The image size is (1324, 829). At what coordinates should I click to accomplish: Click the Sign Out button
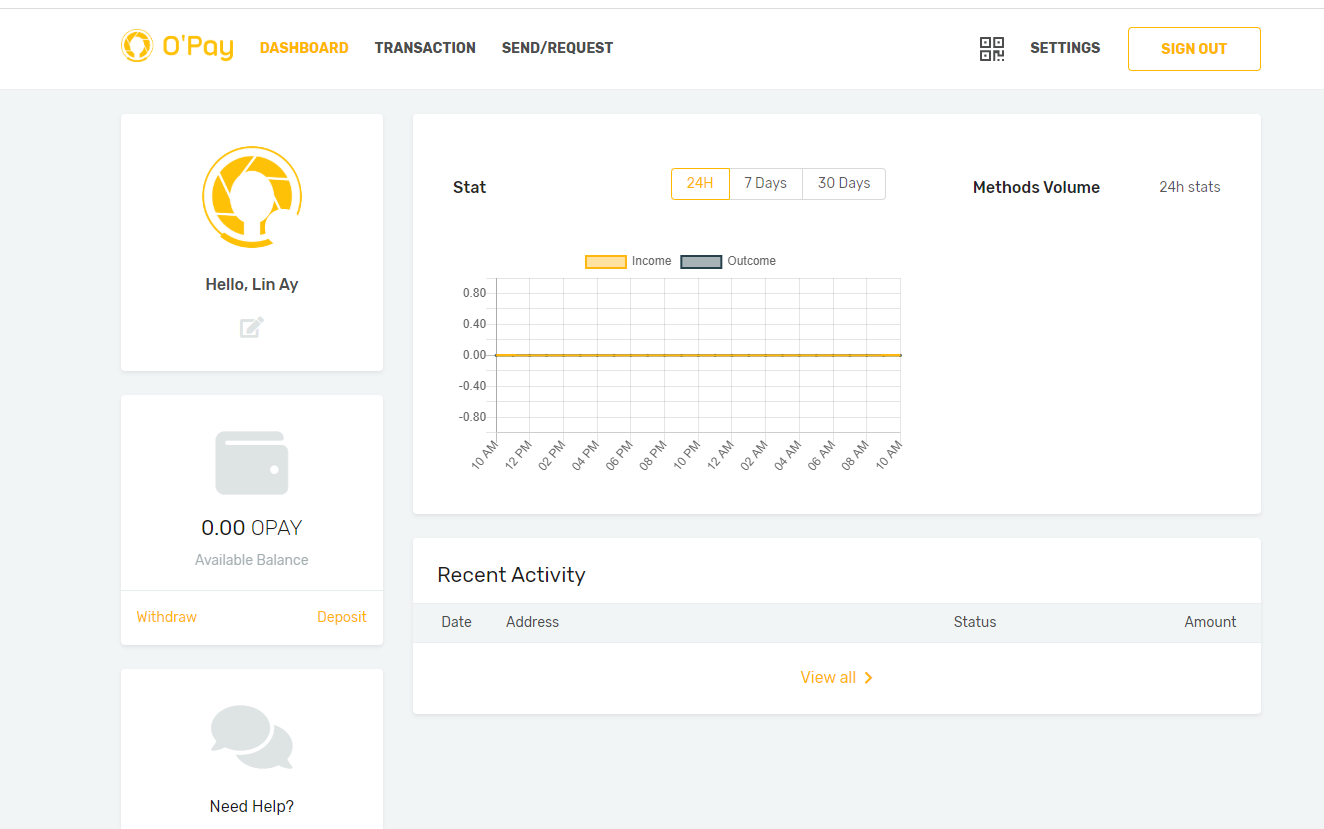[1194, 49]
